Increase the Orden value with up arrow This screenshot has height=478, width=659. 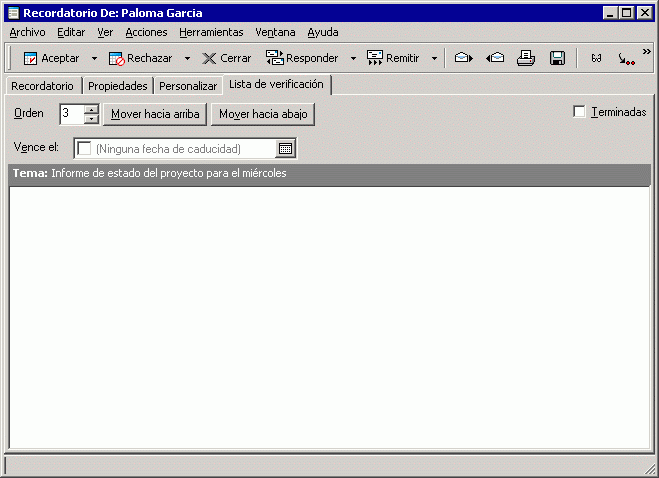91,109
